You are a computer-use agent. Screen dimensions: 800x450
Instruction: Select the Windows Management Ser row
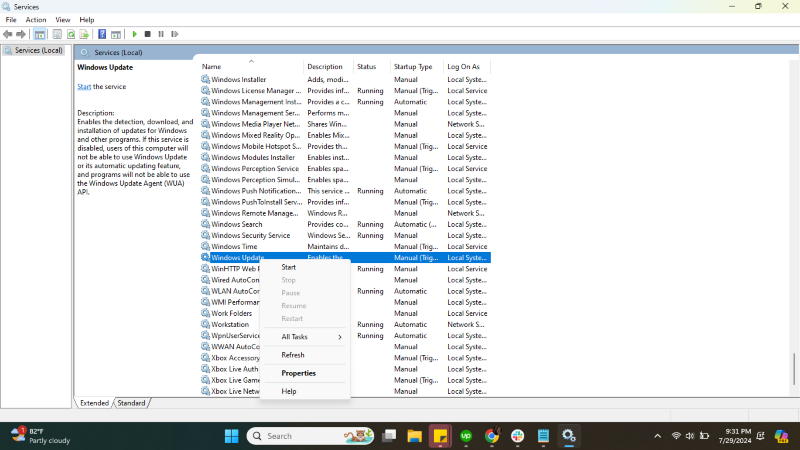coord(345,113)
